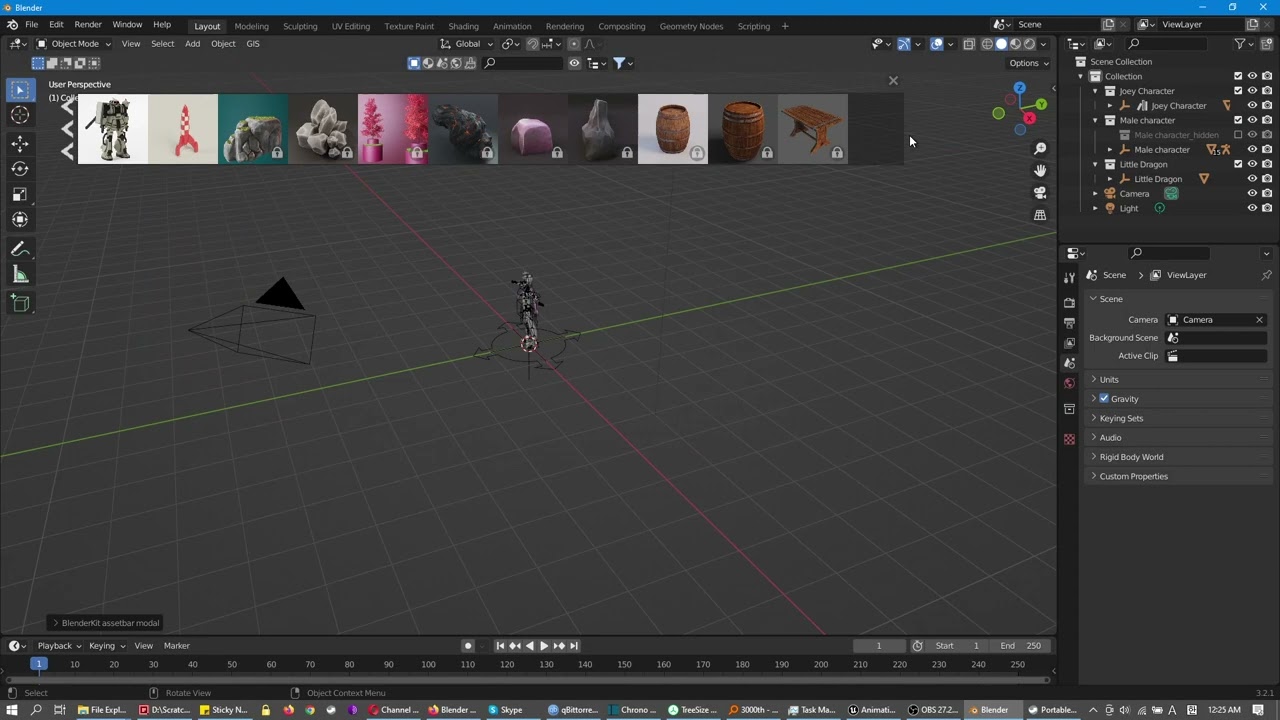Switch to the Sculpting workspace tab
Image resolution: width=1280 pixels, height=720 pixels.
pos(300,26)
